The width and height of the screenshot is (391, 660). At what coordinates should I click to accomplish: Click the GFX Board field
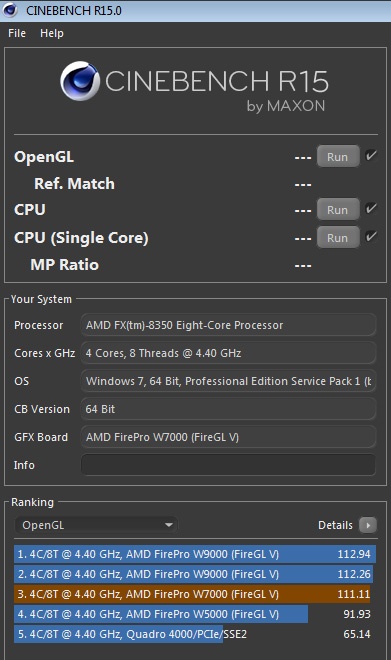pos(228,437)
